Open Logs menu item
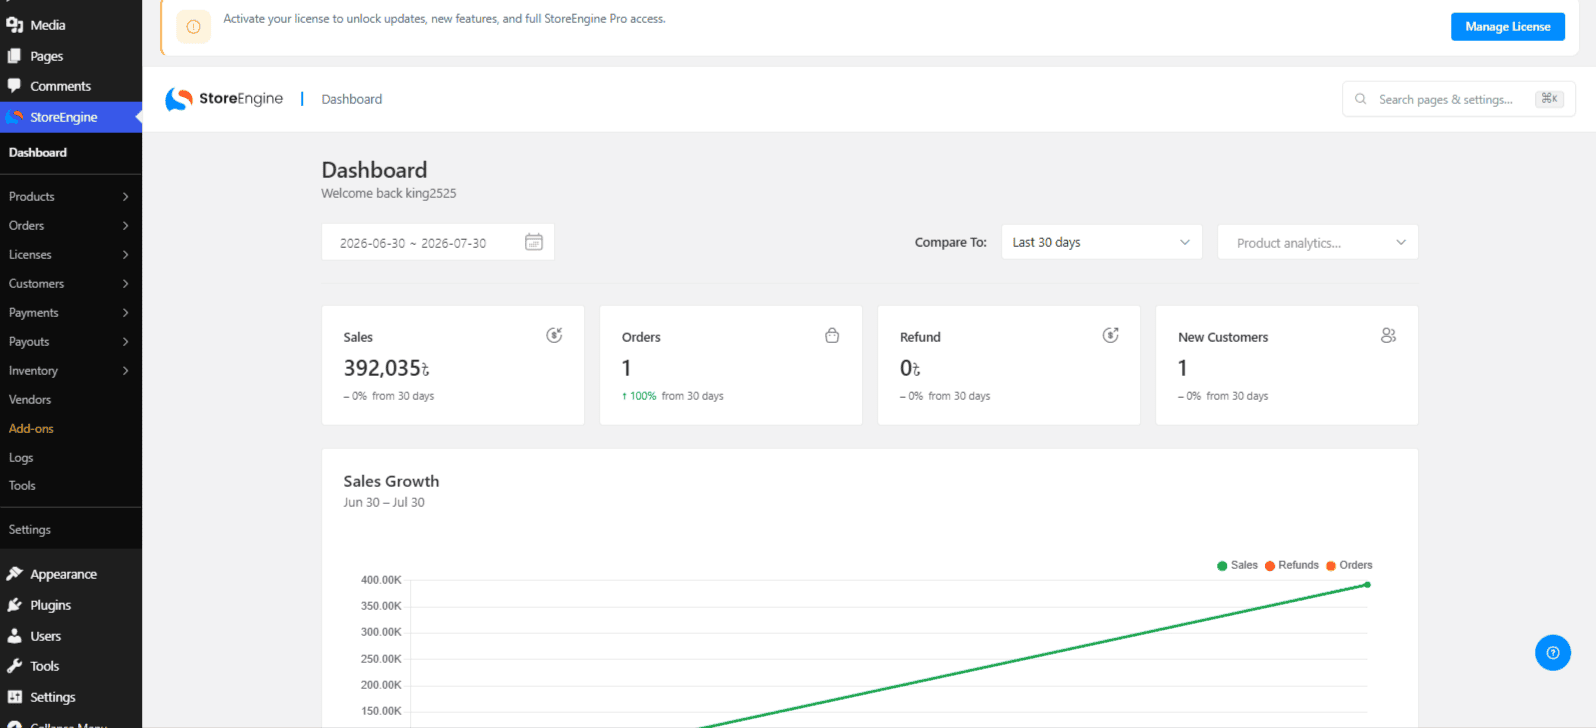 click(21, 457)
